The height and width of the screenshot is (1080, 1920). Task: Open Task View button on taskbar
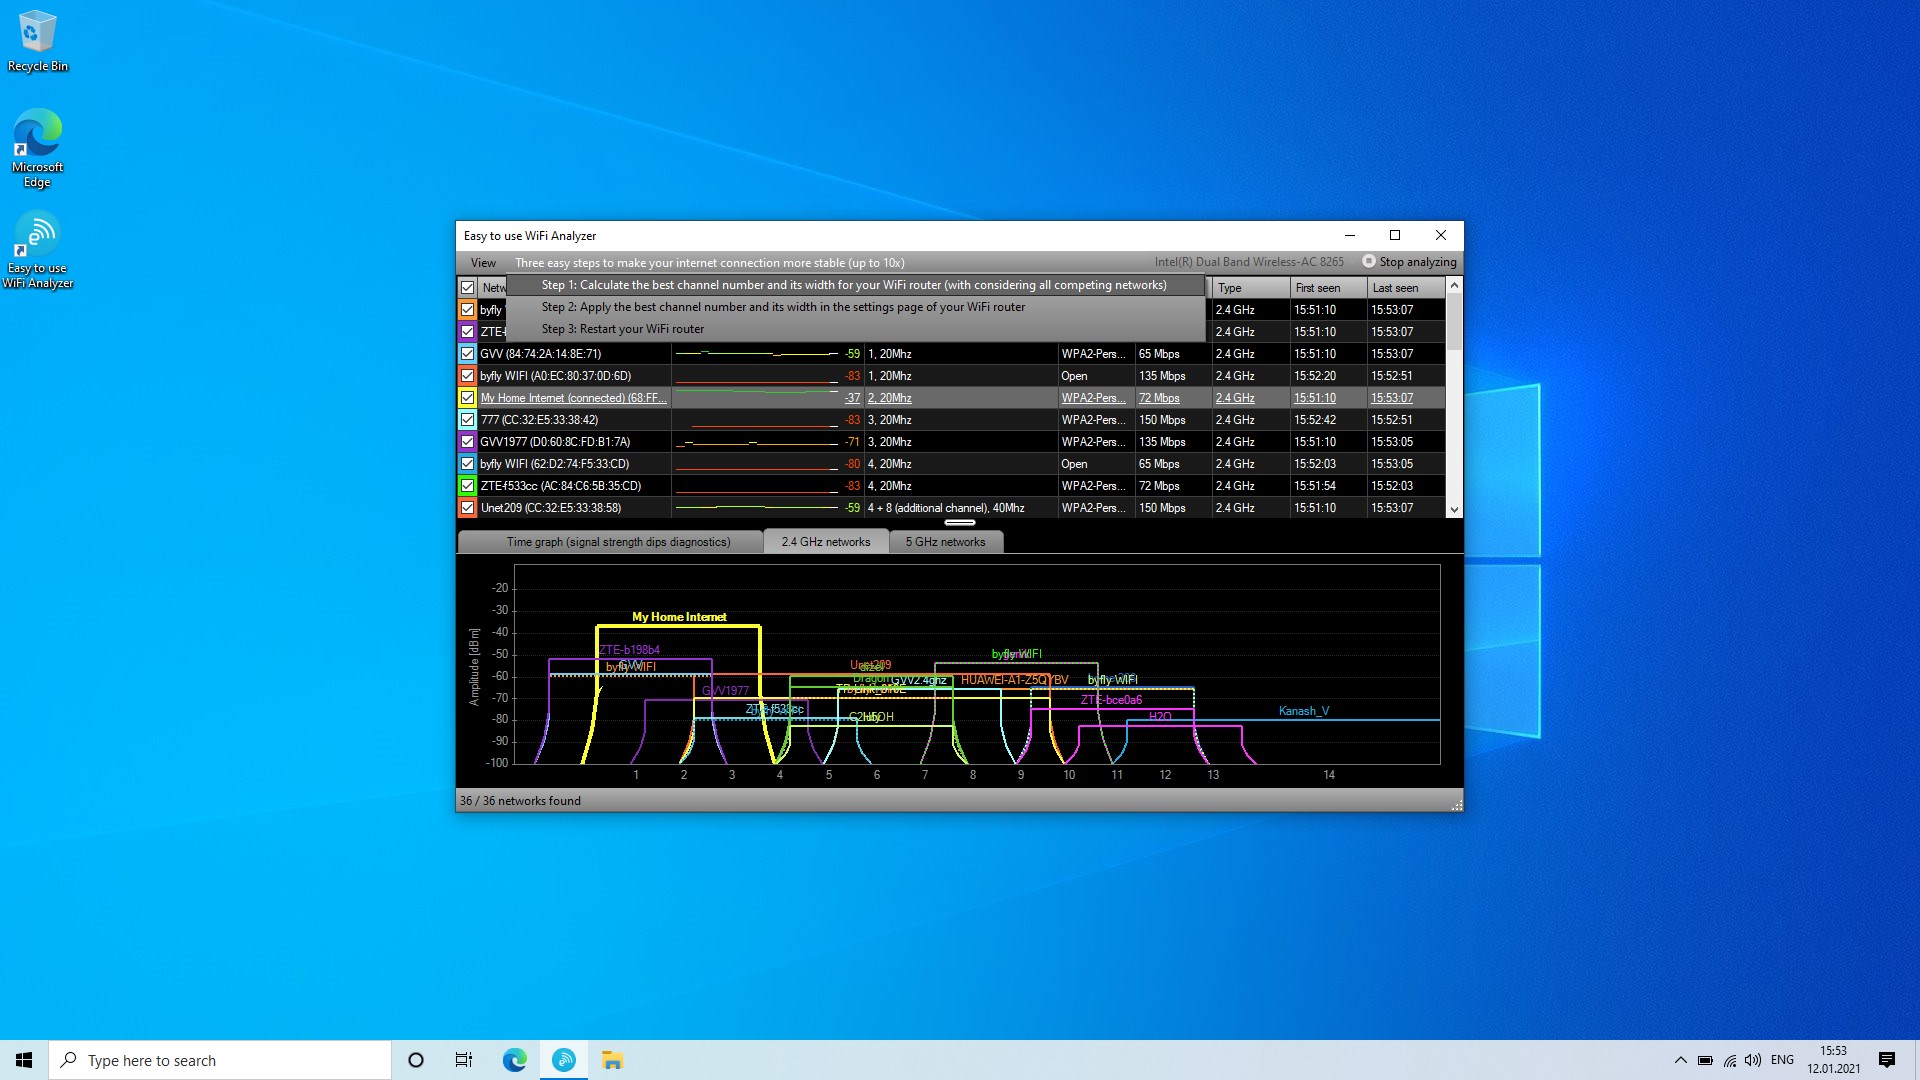(x=464, y=1060)
